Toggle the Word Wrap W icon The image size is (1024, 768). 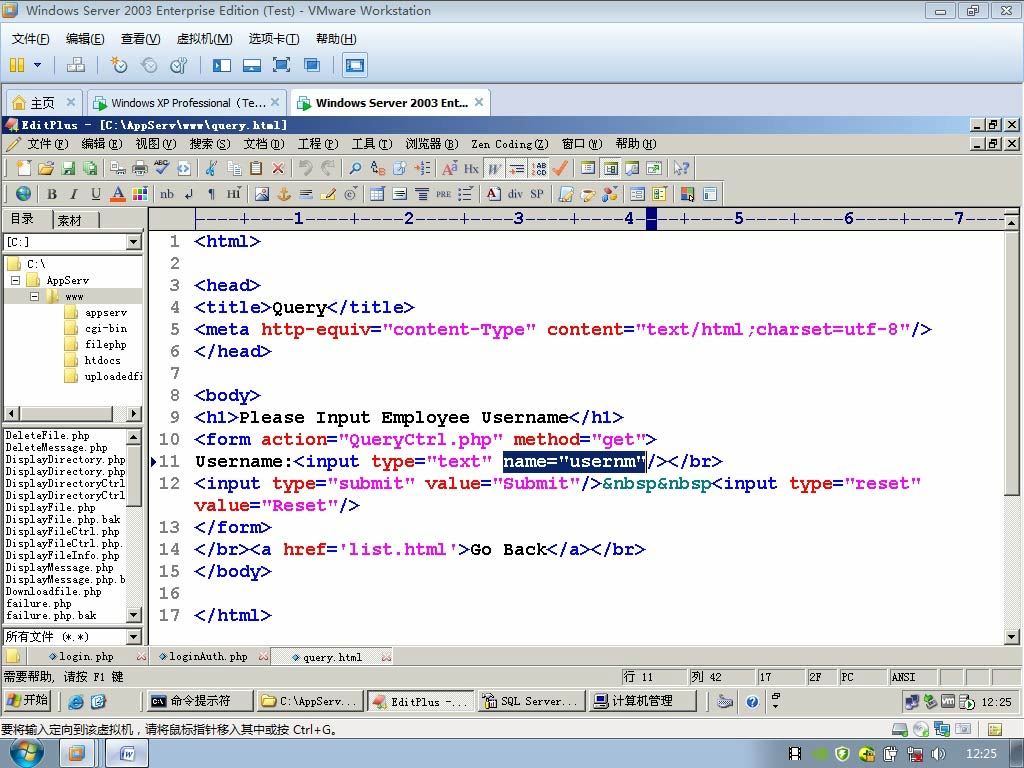(x=494, y=168)
